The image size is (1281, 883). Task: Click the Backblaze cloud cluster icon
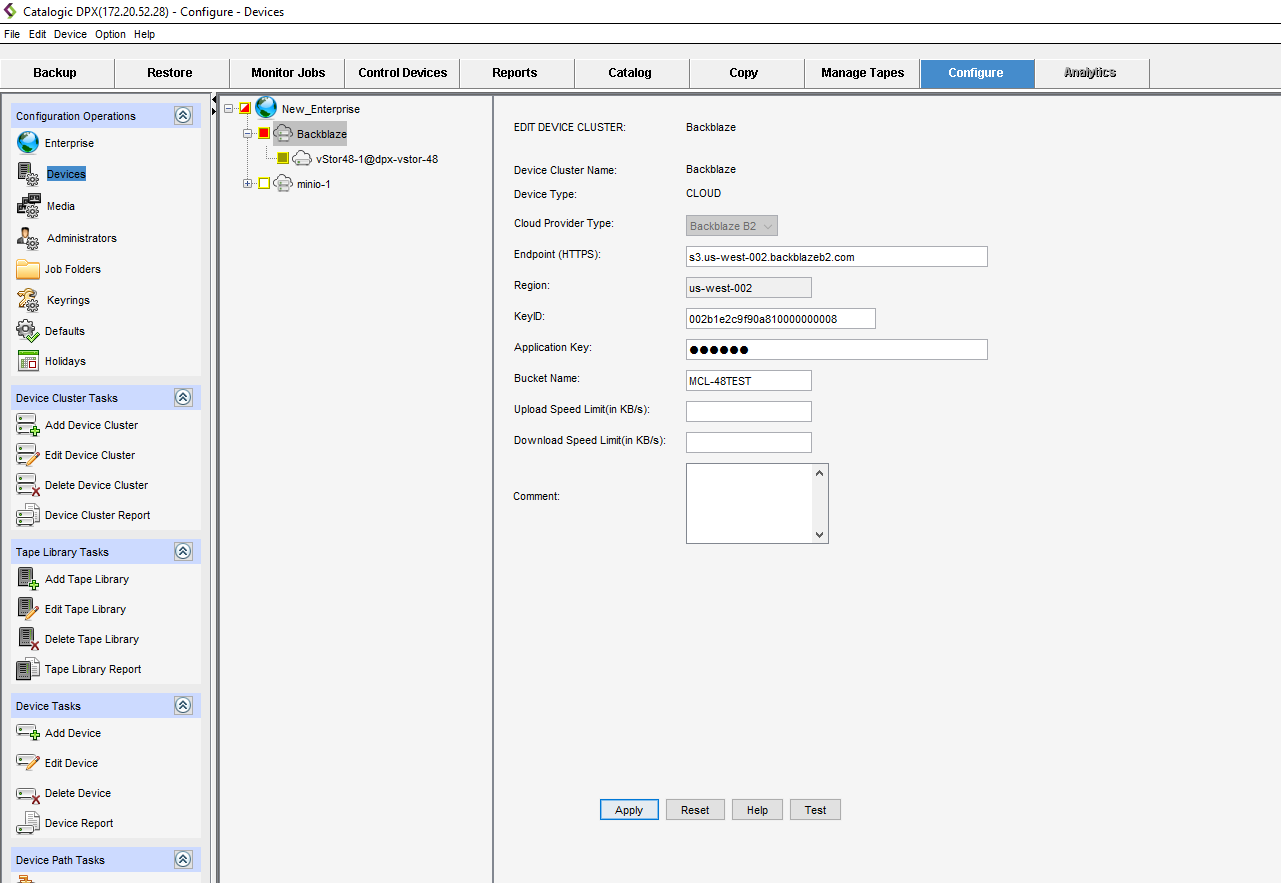pos(283,133)
